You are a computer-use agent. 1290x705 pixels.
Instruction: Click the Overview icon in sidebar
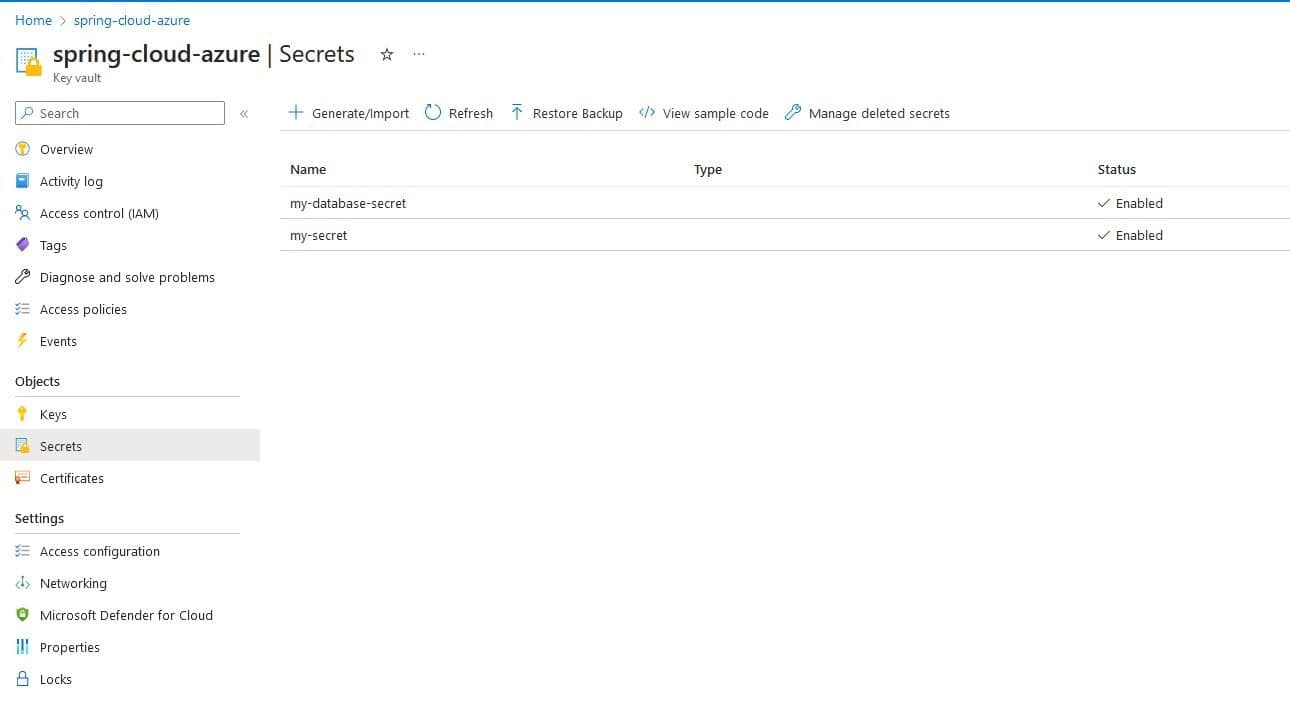click(23, 149)
